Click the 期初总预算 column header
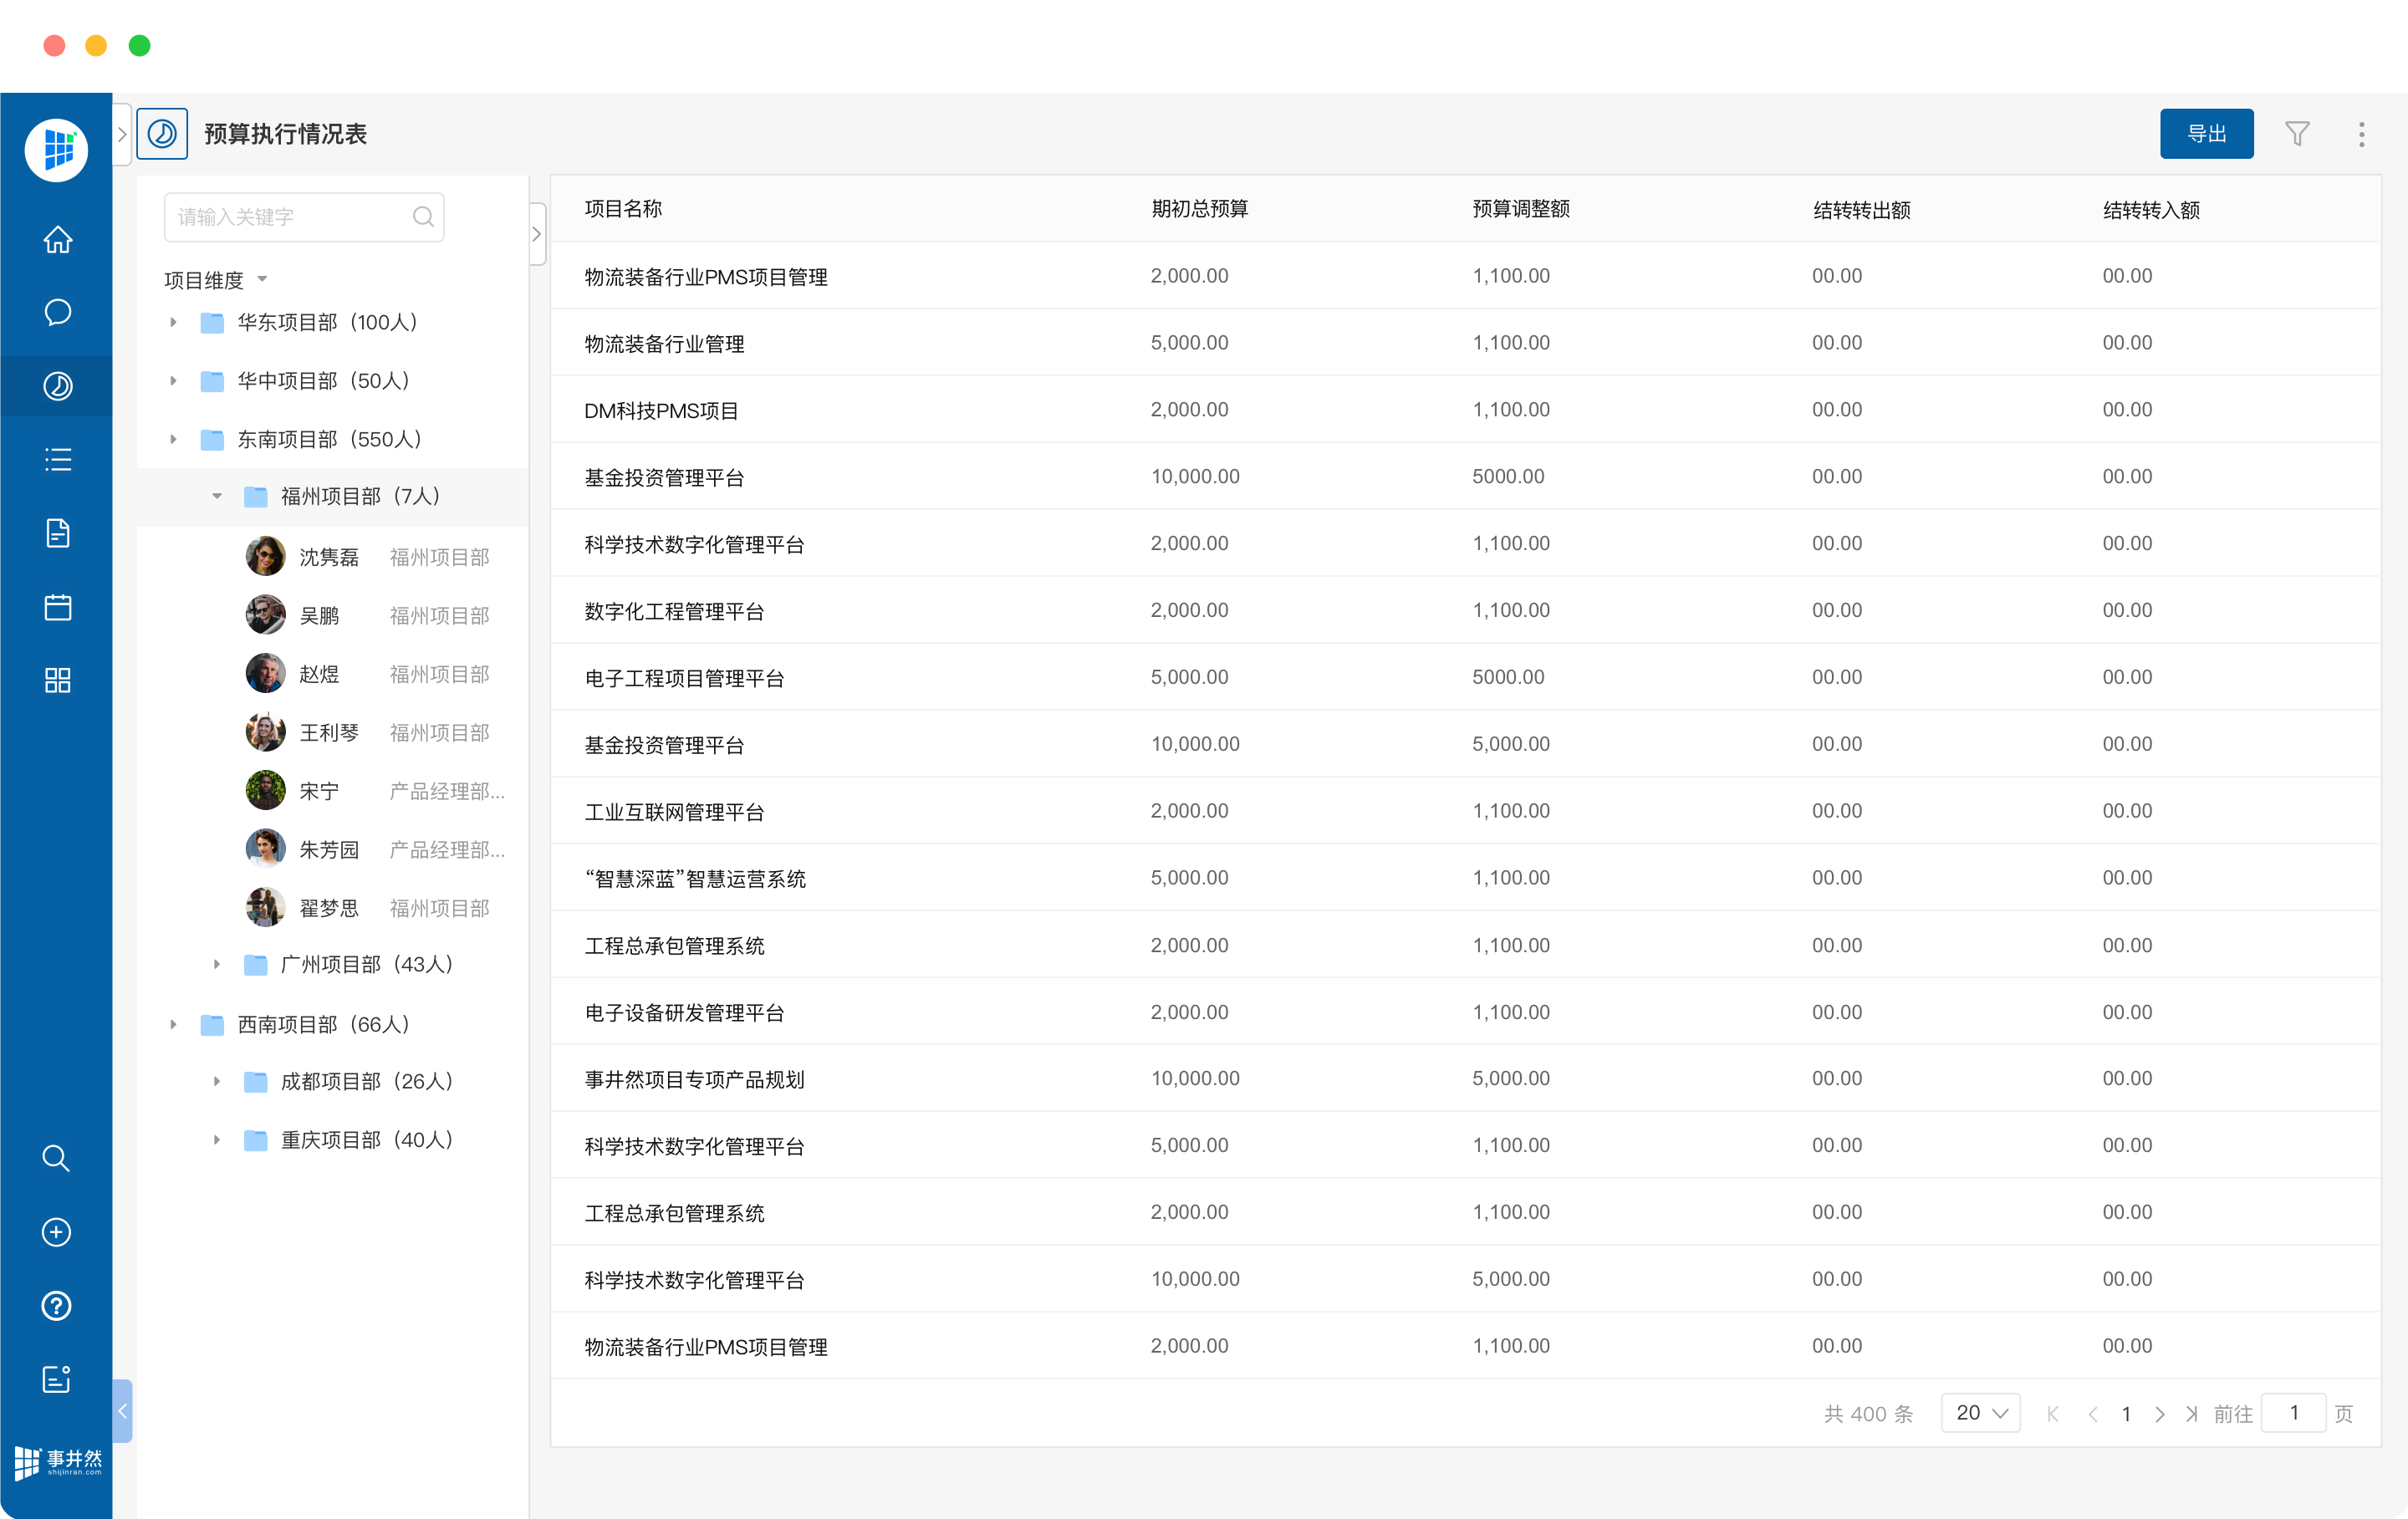Screen dimensions: 2408x1519 point(1199,209)
